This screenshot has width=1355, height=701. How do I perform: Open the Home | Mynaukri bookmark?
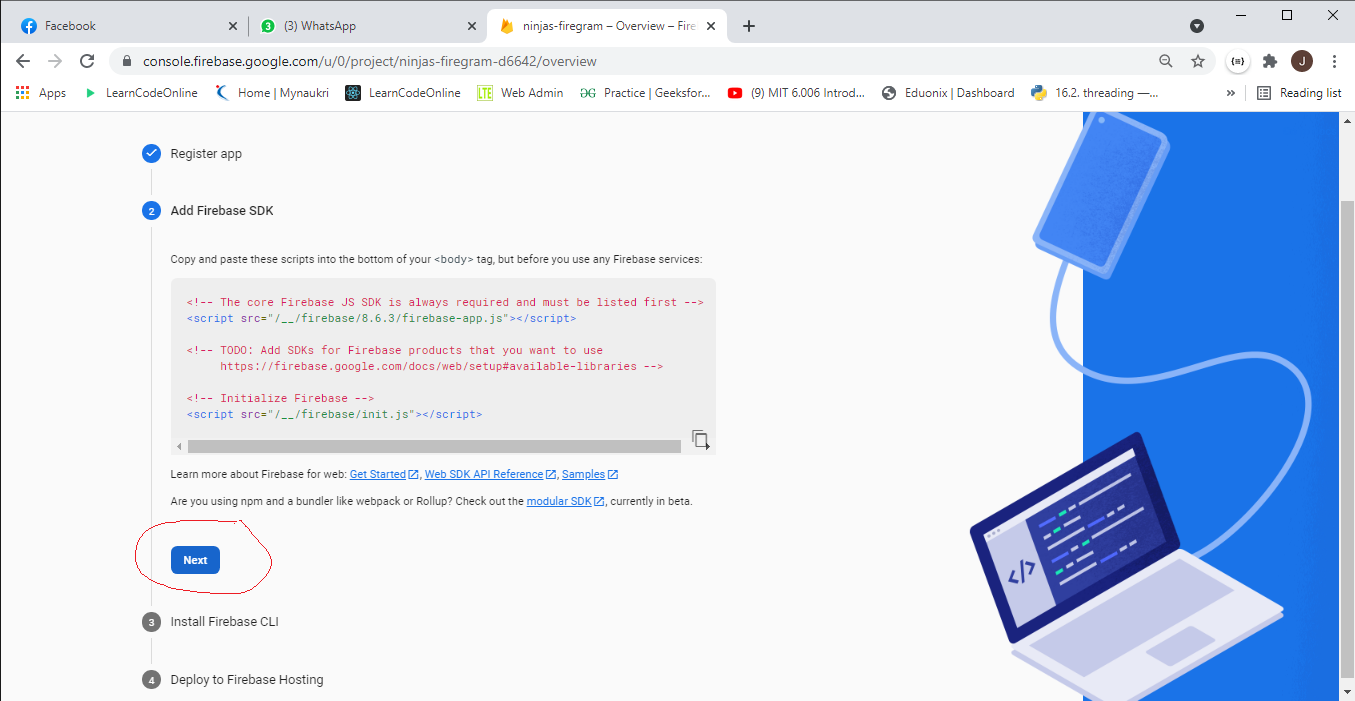[x=272, y=93]
